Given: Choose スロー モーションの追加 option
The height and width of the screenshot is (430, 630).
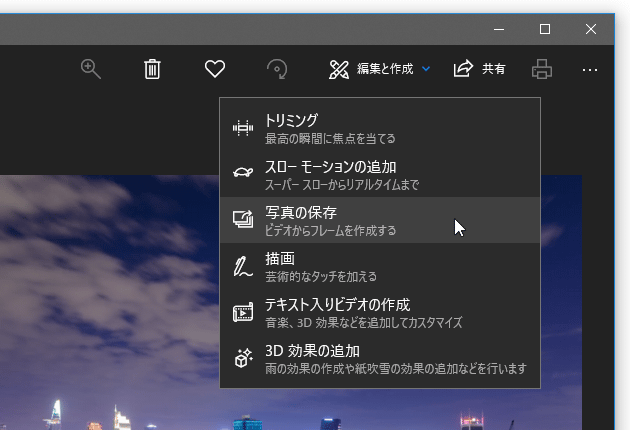Looking at the screenshot, I should 380,174.
